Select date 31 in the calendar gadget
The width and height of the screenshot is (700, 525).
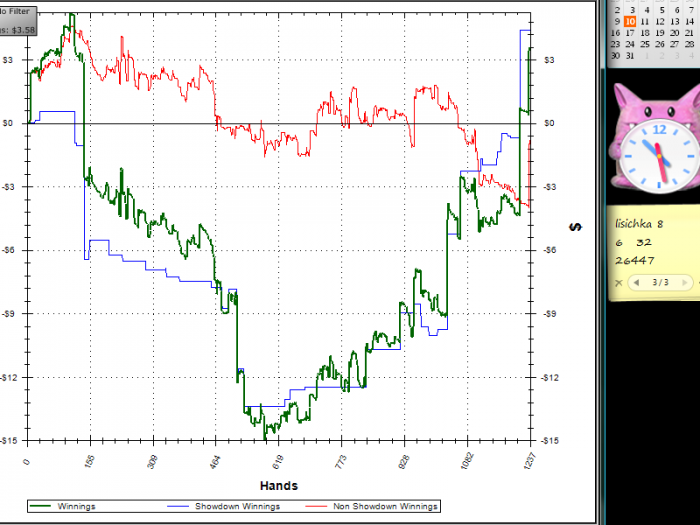[630, 56]
